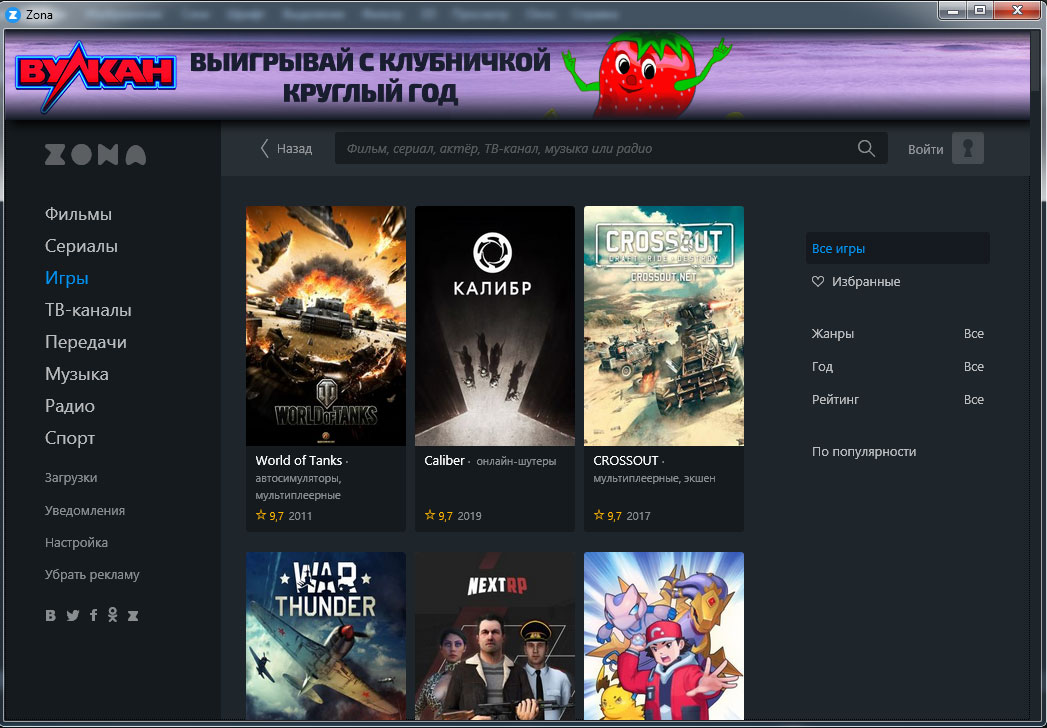Click the year 2017 under CROSSOUT
Image resolution: width=1047 pixels, height=728 pixels.
click(638, 516)
